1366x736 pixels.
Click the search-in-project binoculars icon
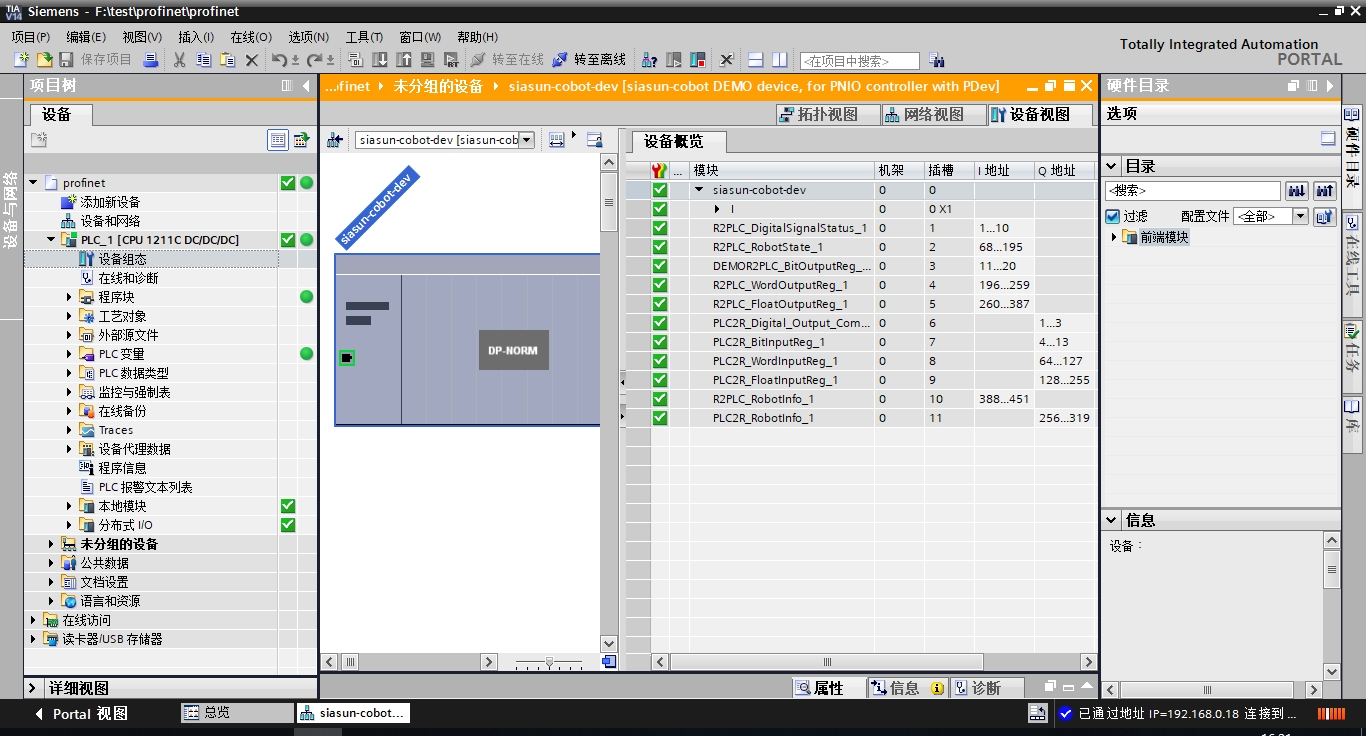(x=936, y=60)
